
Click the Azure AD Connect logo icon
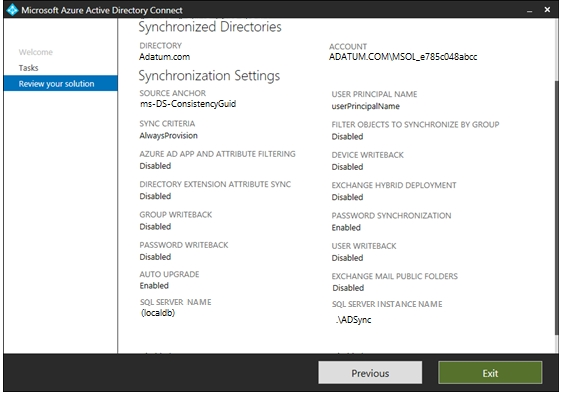pos(12,10)
